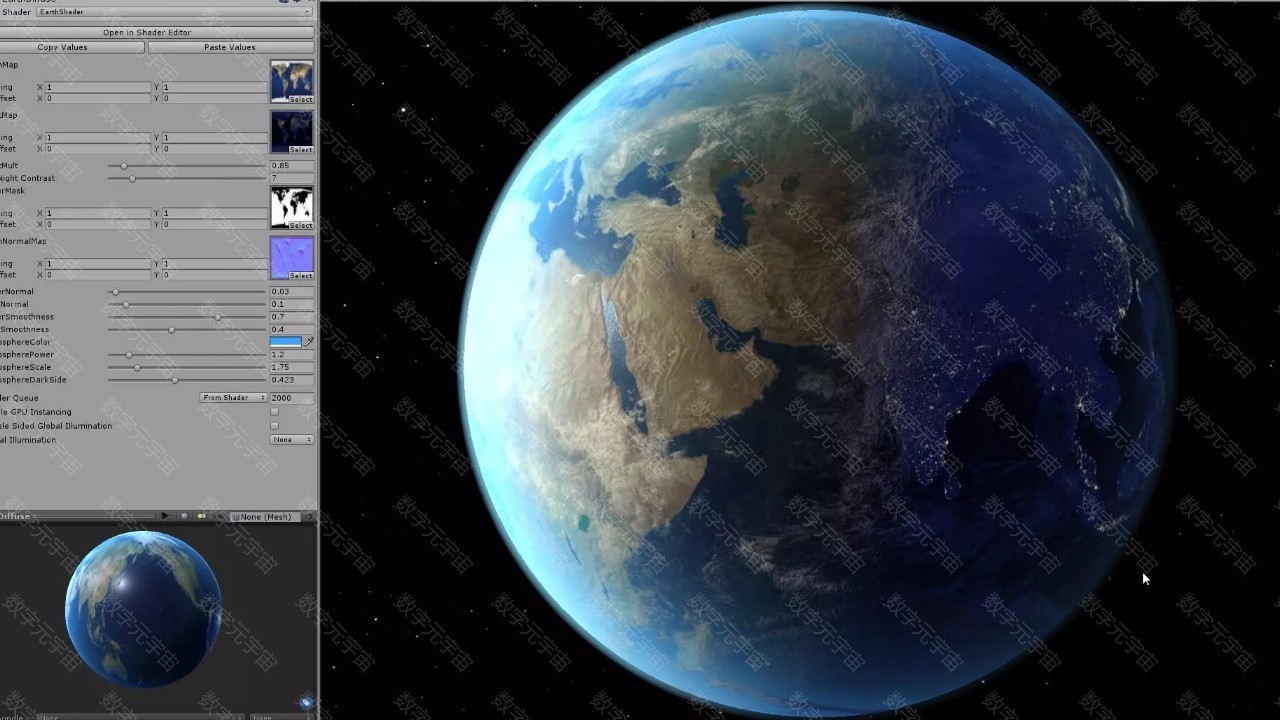Open the Shader dropdown showing EarthShader
The width and height of the screenshot is (1280, 720).
pos(174,12)
